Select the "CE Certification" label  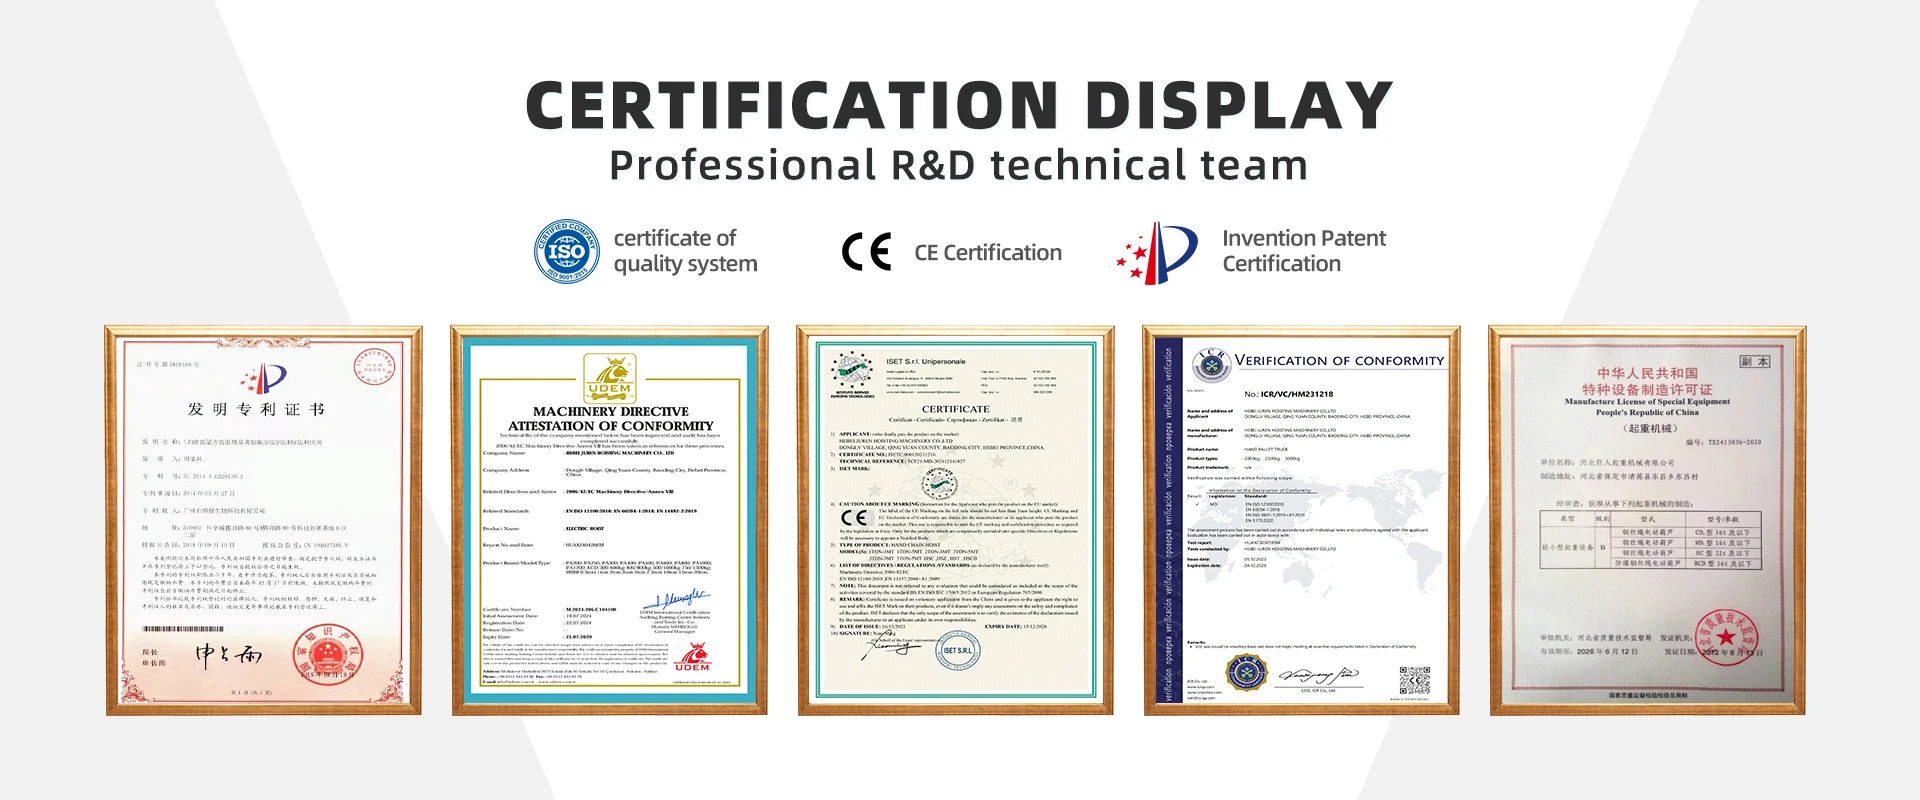coord(988,253)
